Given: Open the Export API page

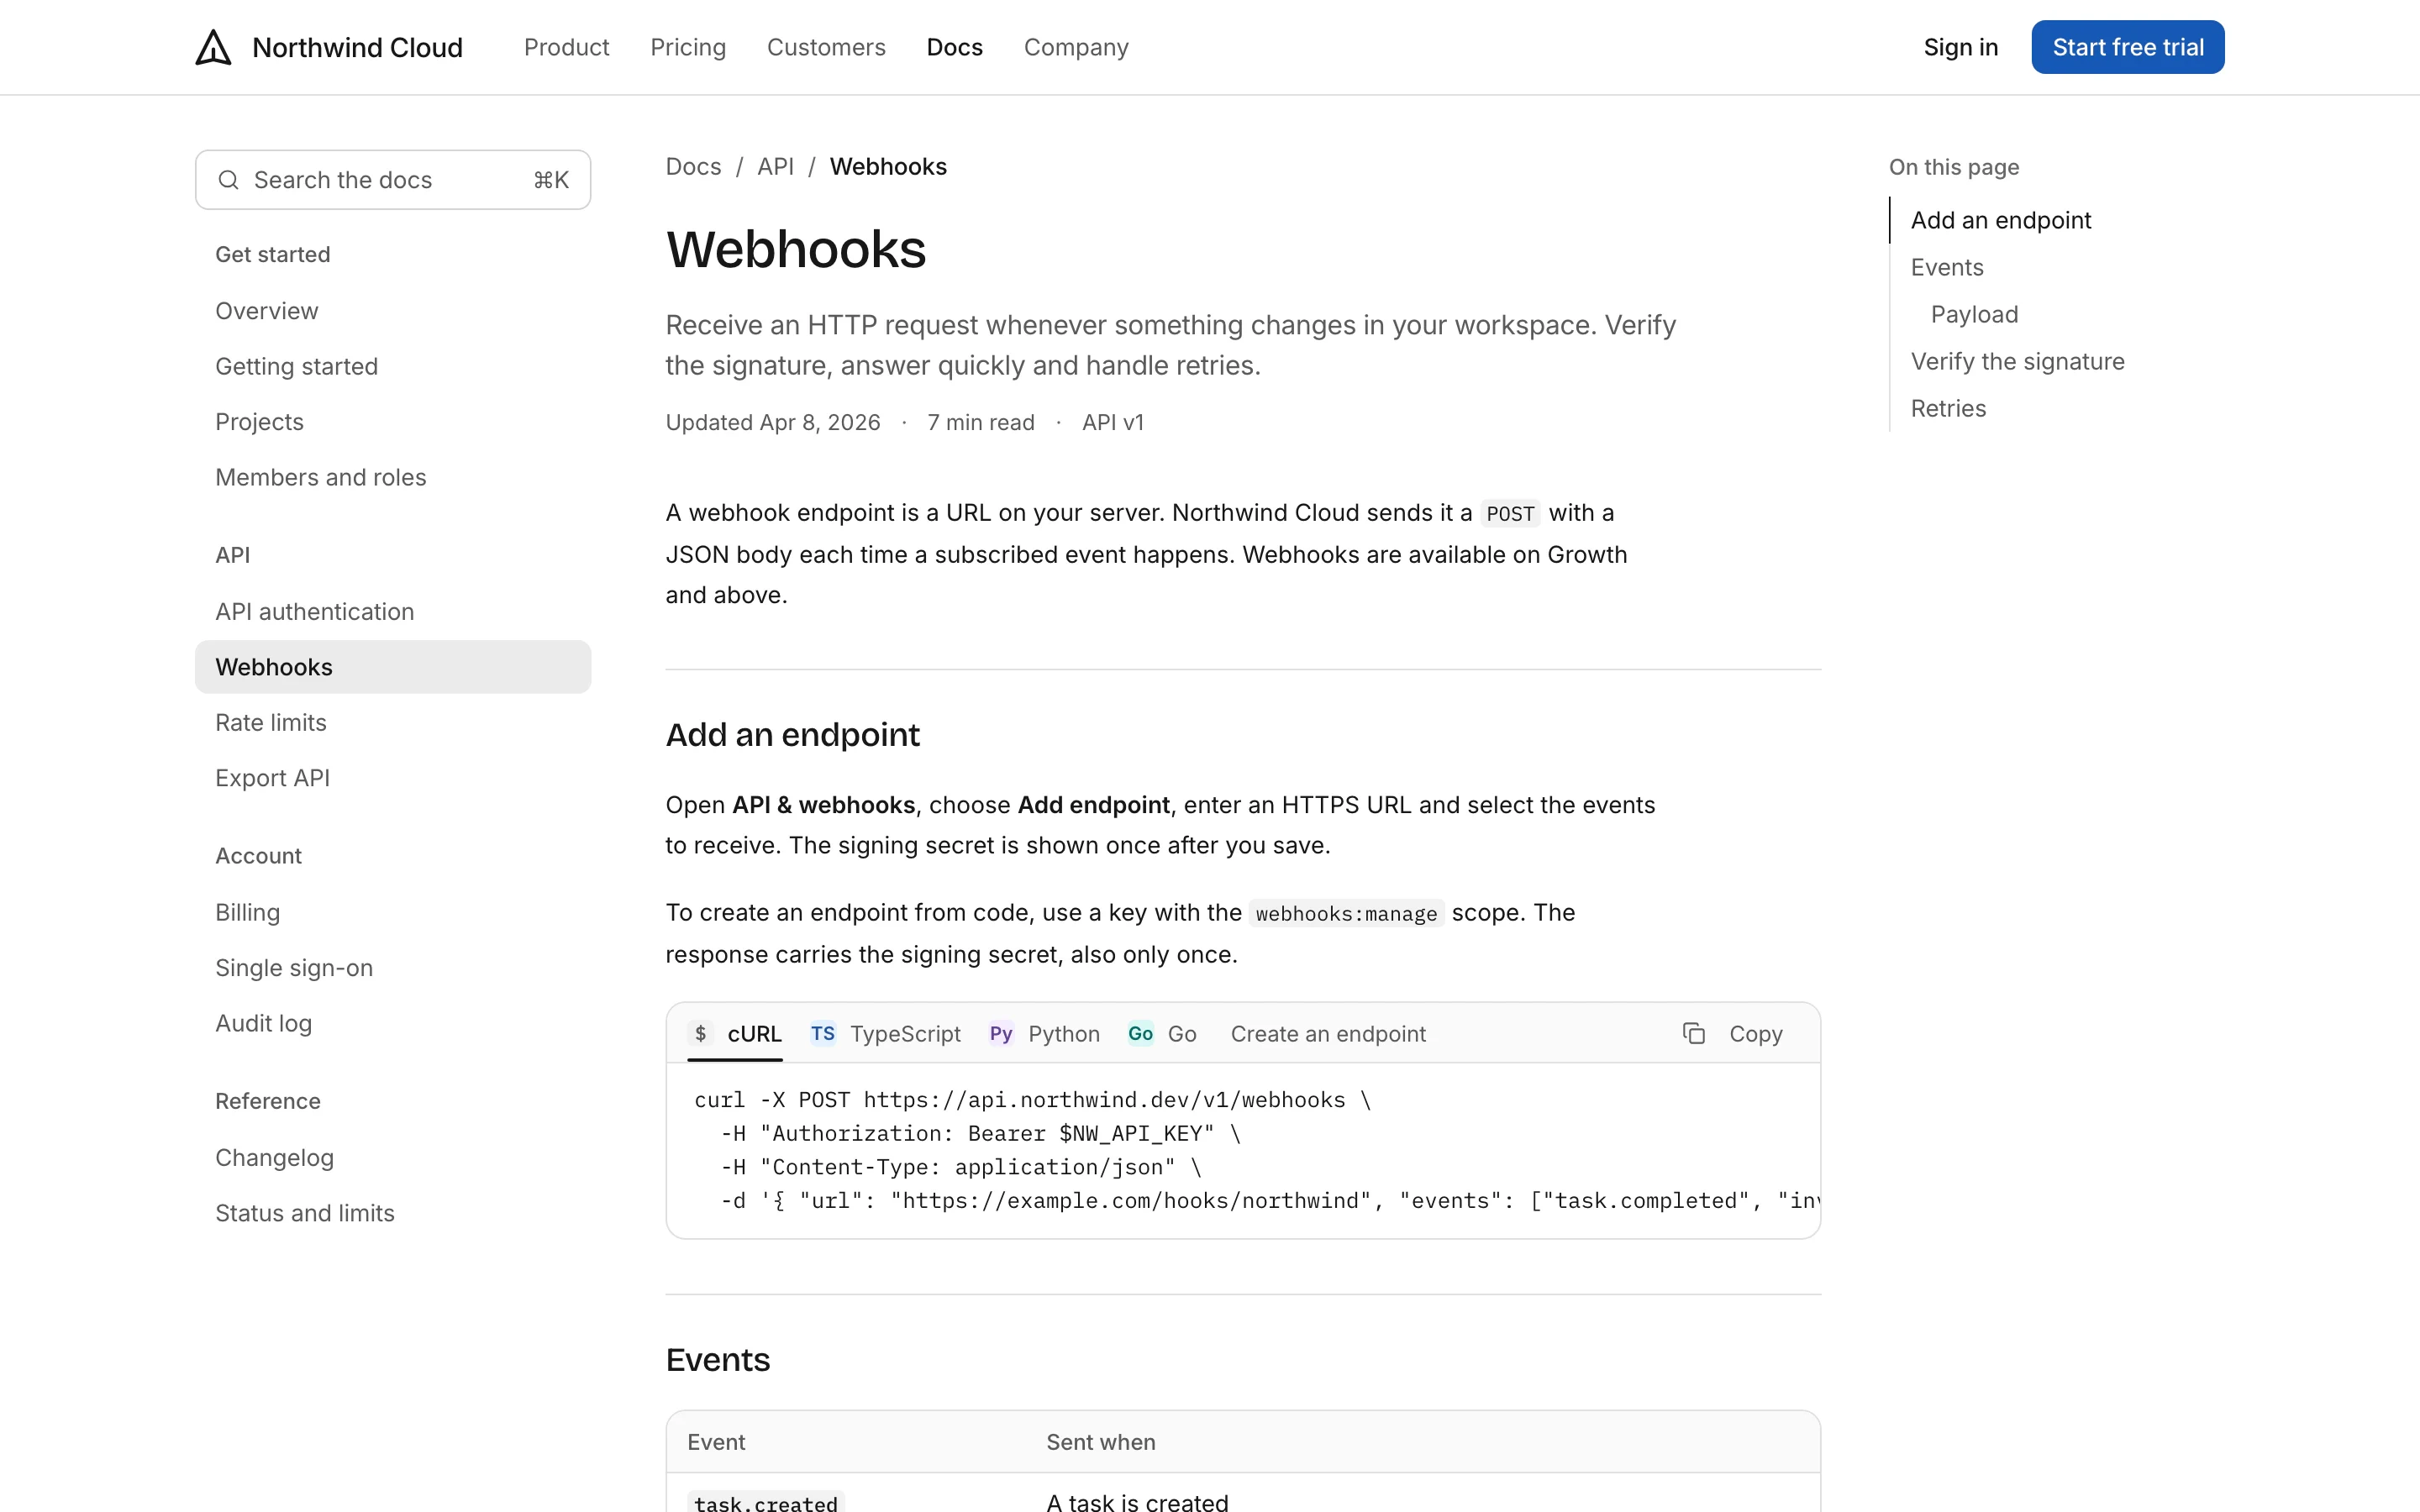Looking at the screenshot, I should [393, 778].
